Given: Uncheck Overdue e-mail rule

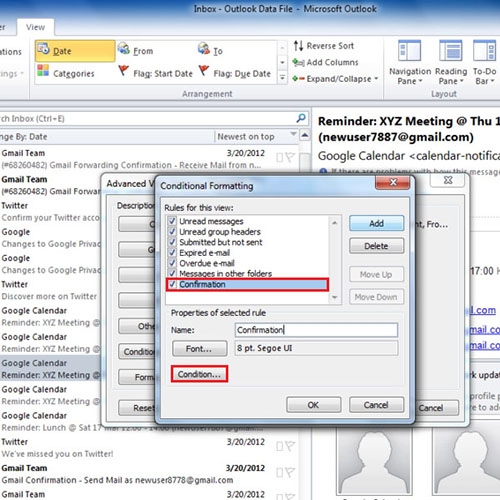Looking at the screenshot, I should pyautogui.click(x=172, y=263).
